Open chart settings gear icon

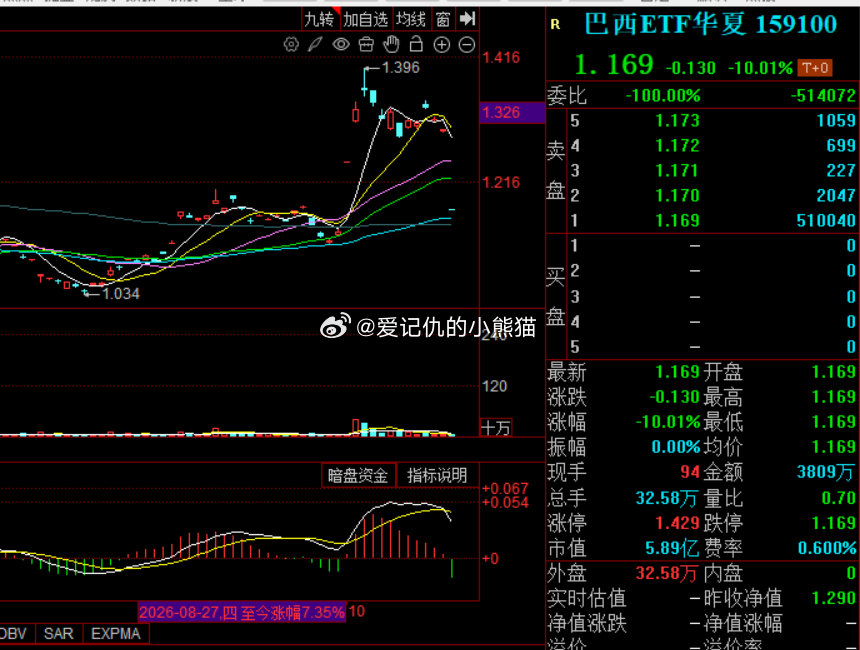[x=291, y=44]
